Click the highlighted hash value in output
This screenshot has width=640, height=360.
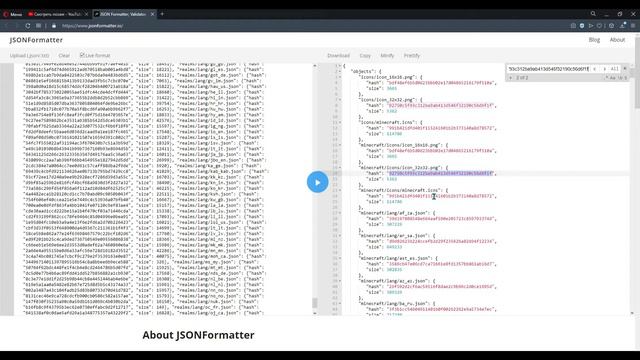coord(441,173)
